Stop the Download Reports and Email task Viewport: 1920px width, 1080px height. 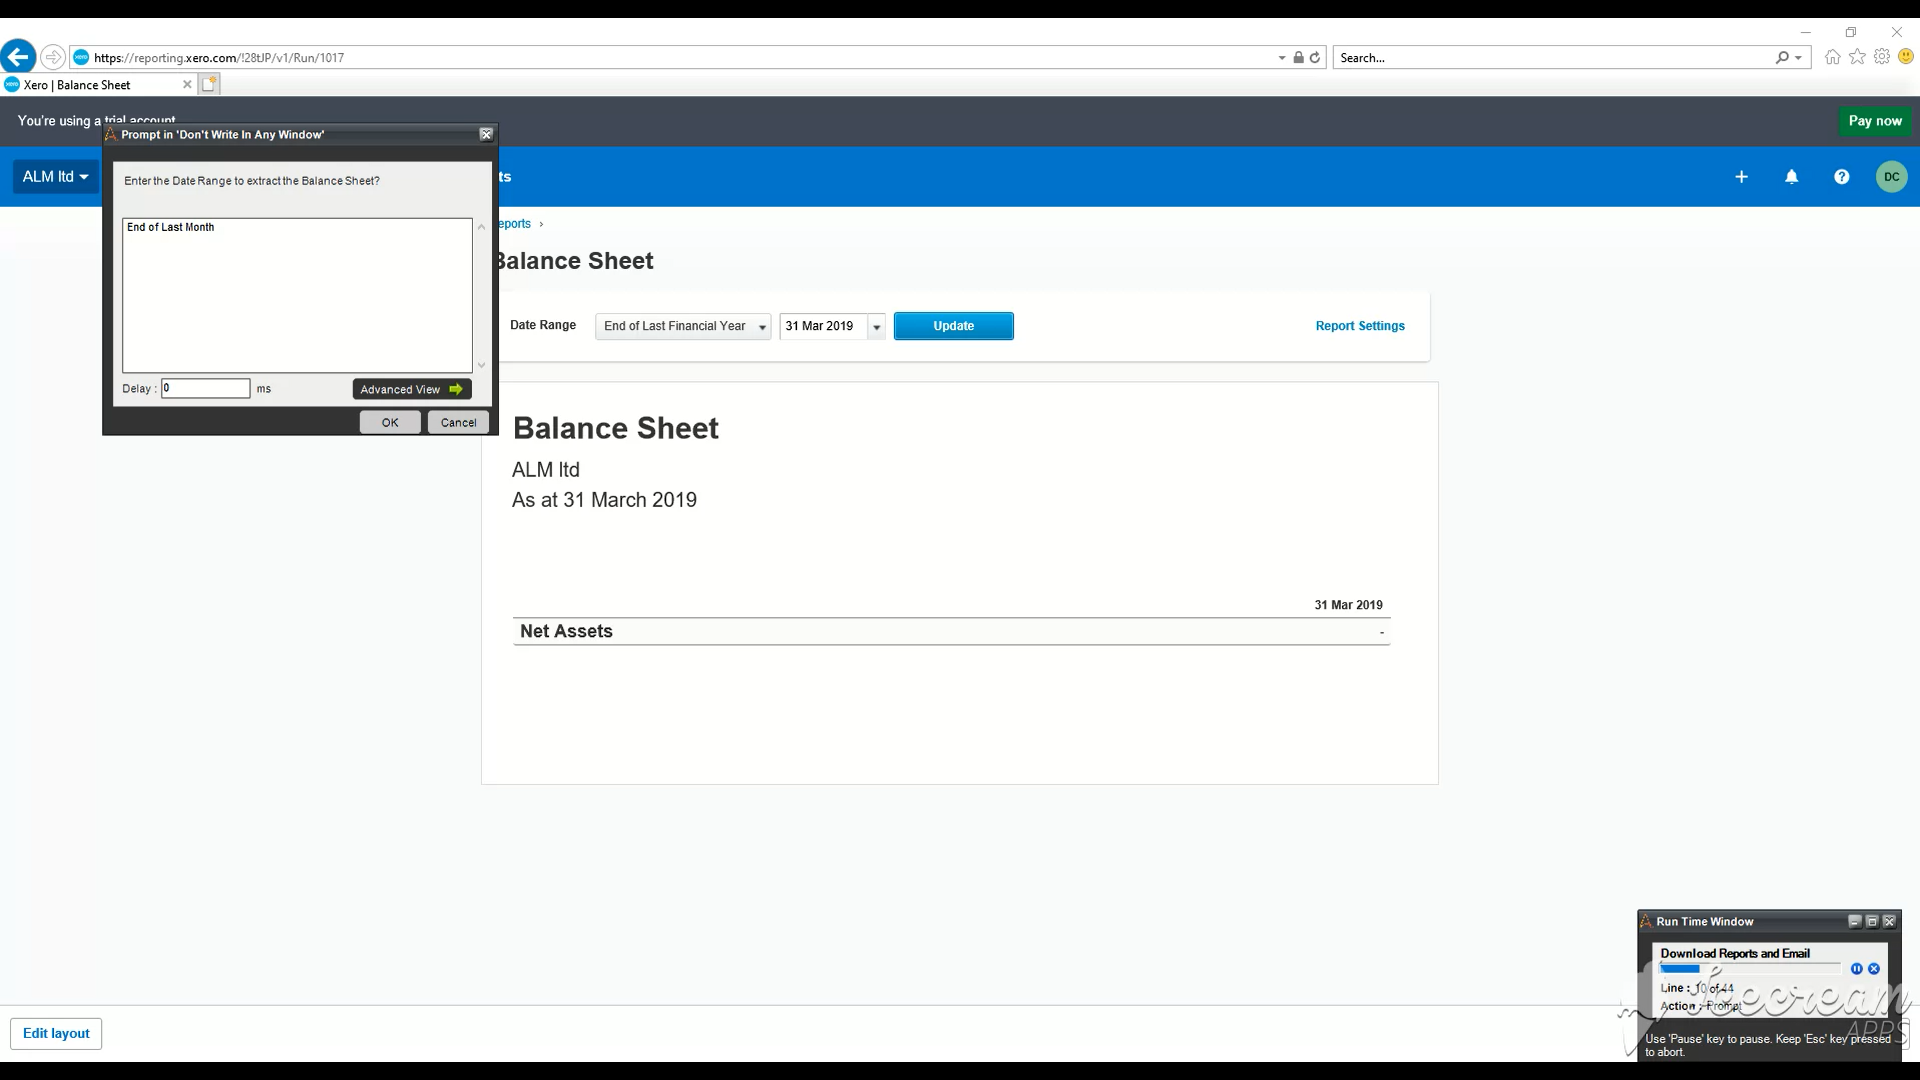[x=1874, y=969]
